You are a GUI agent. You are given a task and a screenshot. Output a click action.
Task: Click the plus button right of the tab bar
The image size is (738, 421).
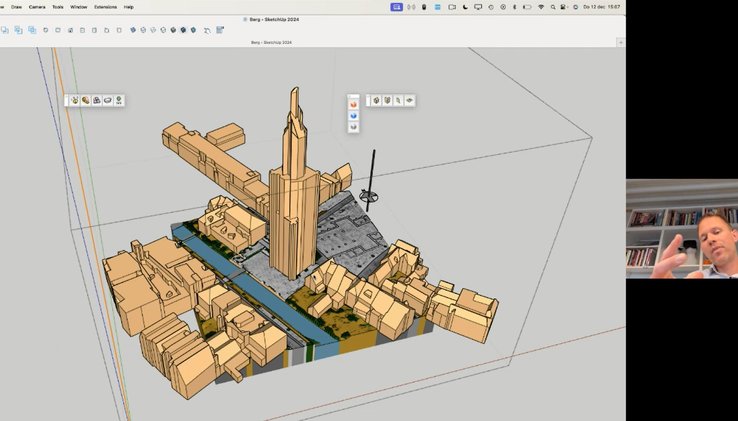tap(620, 43)
